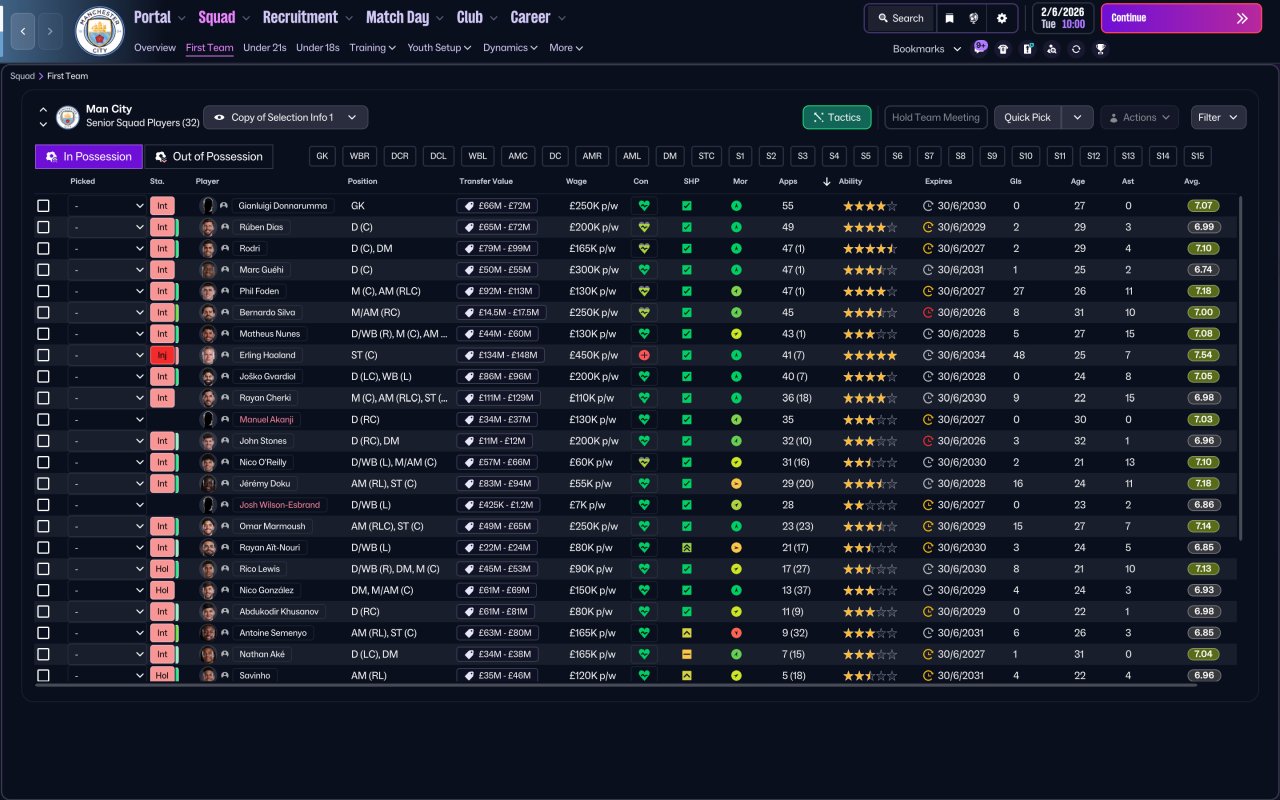The width and height of the screenshot is (1280, 800).
Task: Tick the checkbox for Nico González
Action: [x=43, y=590]
